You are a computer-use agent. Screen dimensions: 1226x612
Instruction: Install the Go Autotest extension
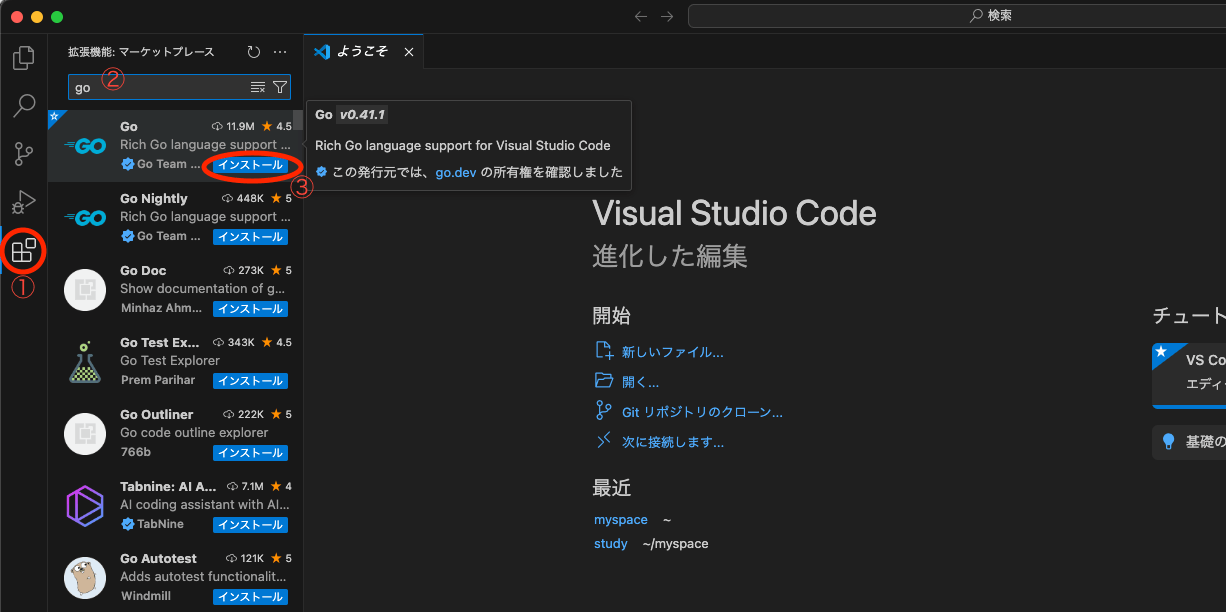click(250, 597)
